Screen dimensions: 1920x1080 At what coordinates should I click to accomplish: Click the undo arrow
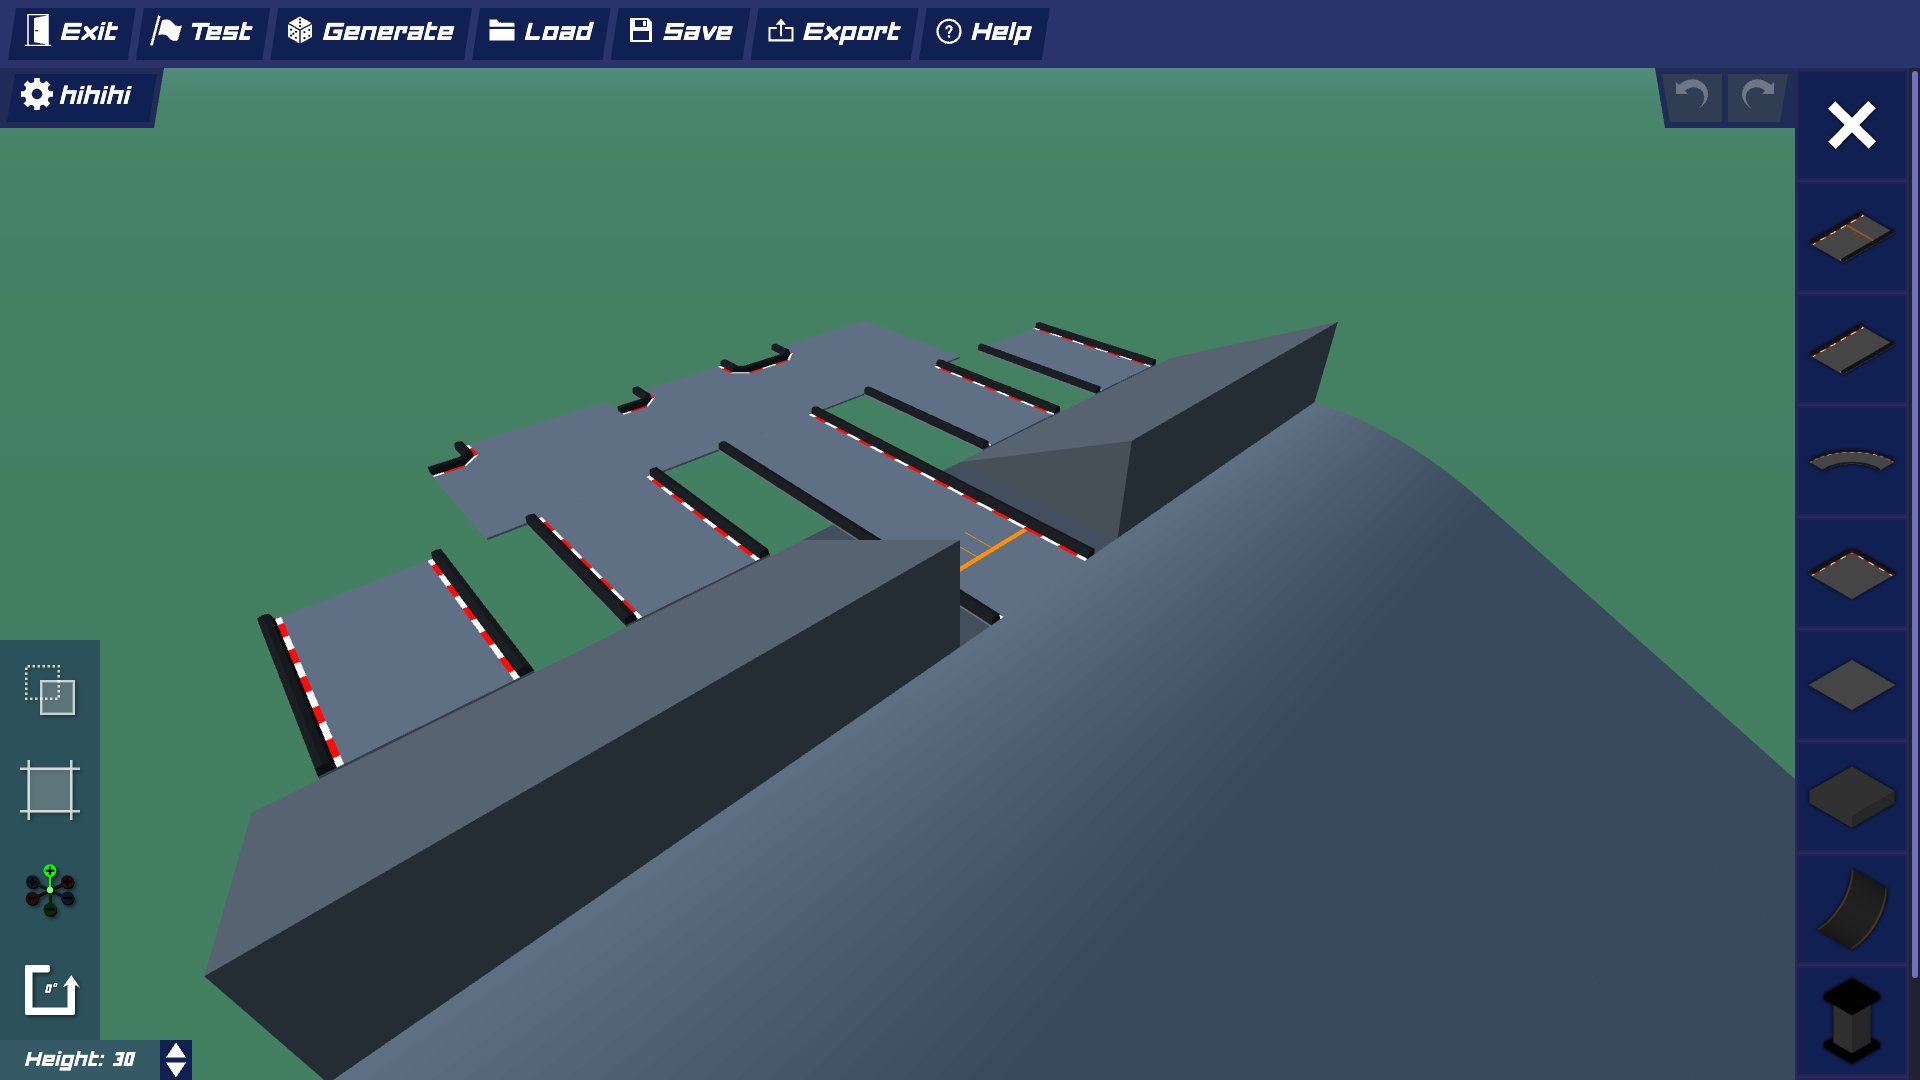pyautogui.click(x=1692, y=96)
